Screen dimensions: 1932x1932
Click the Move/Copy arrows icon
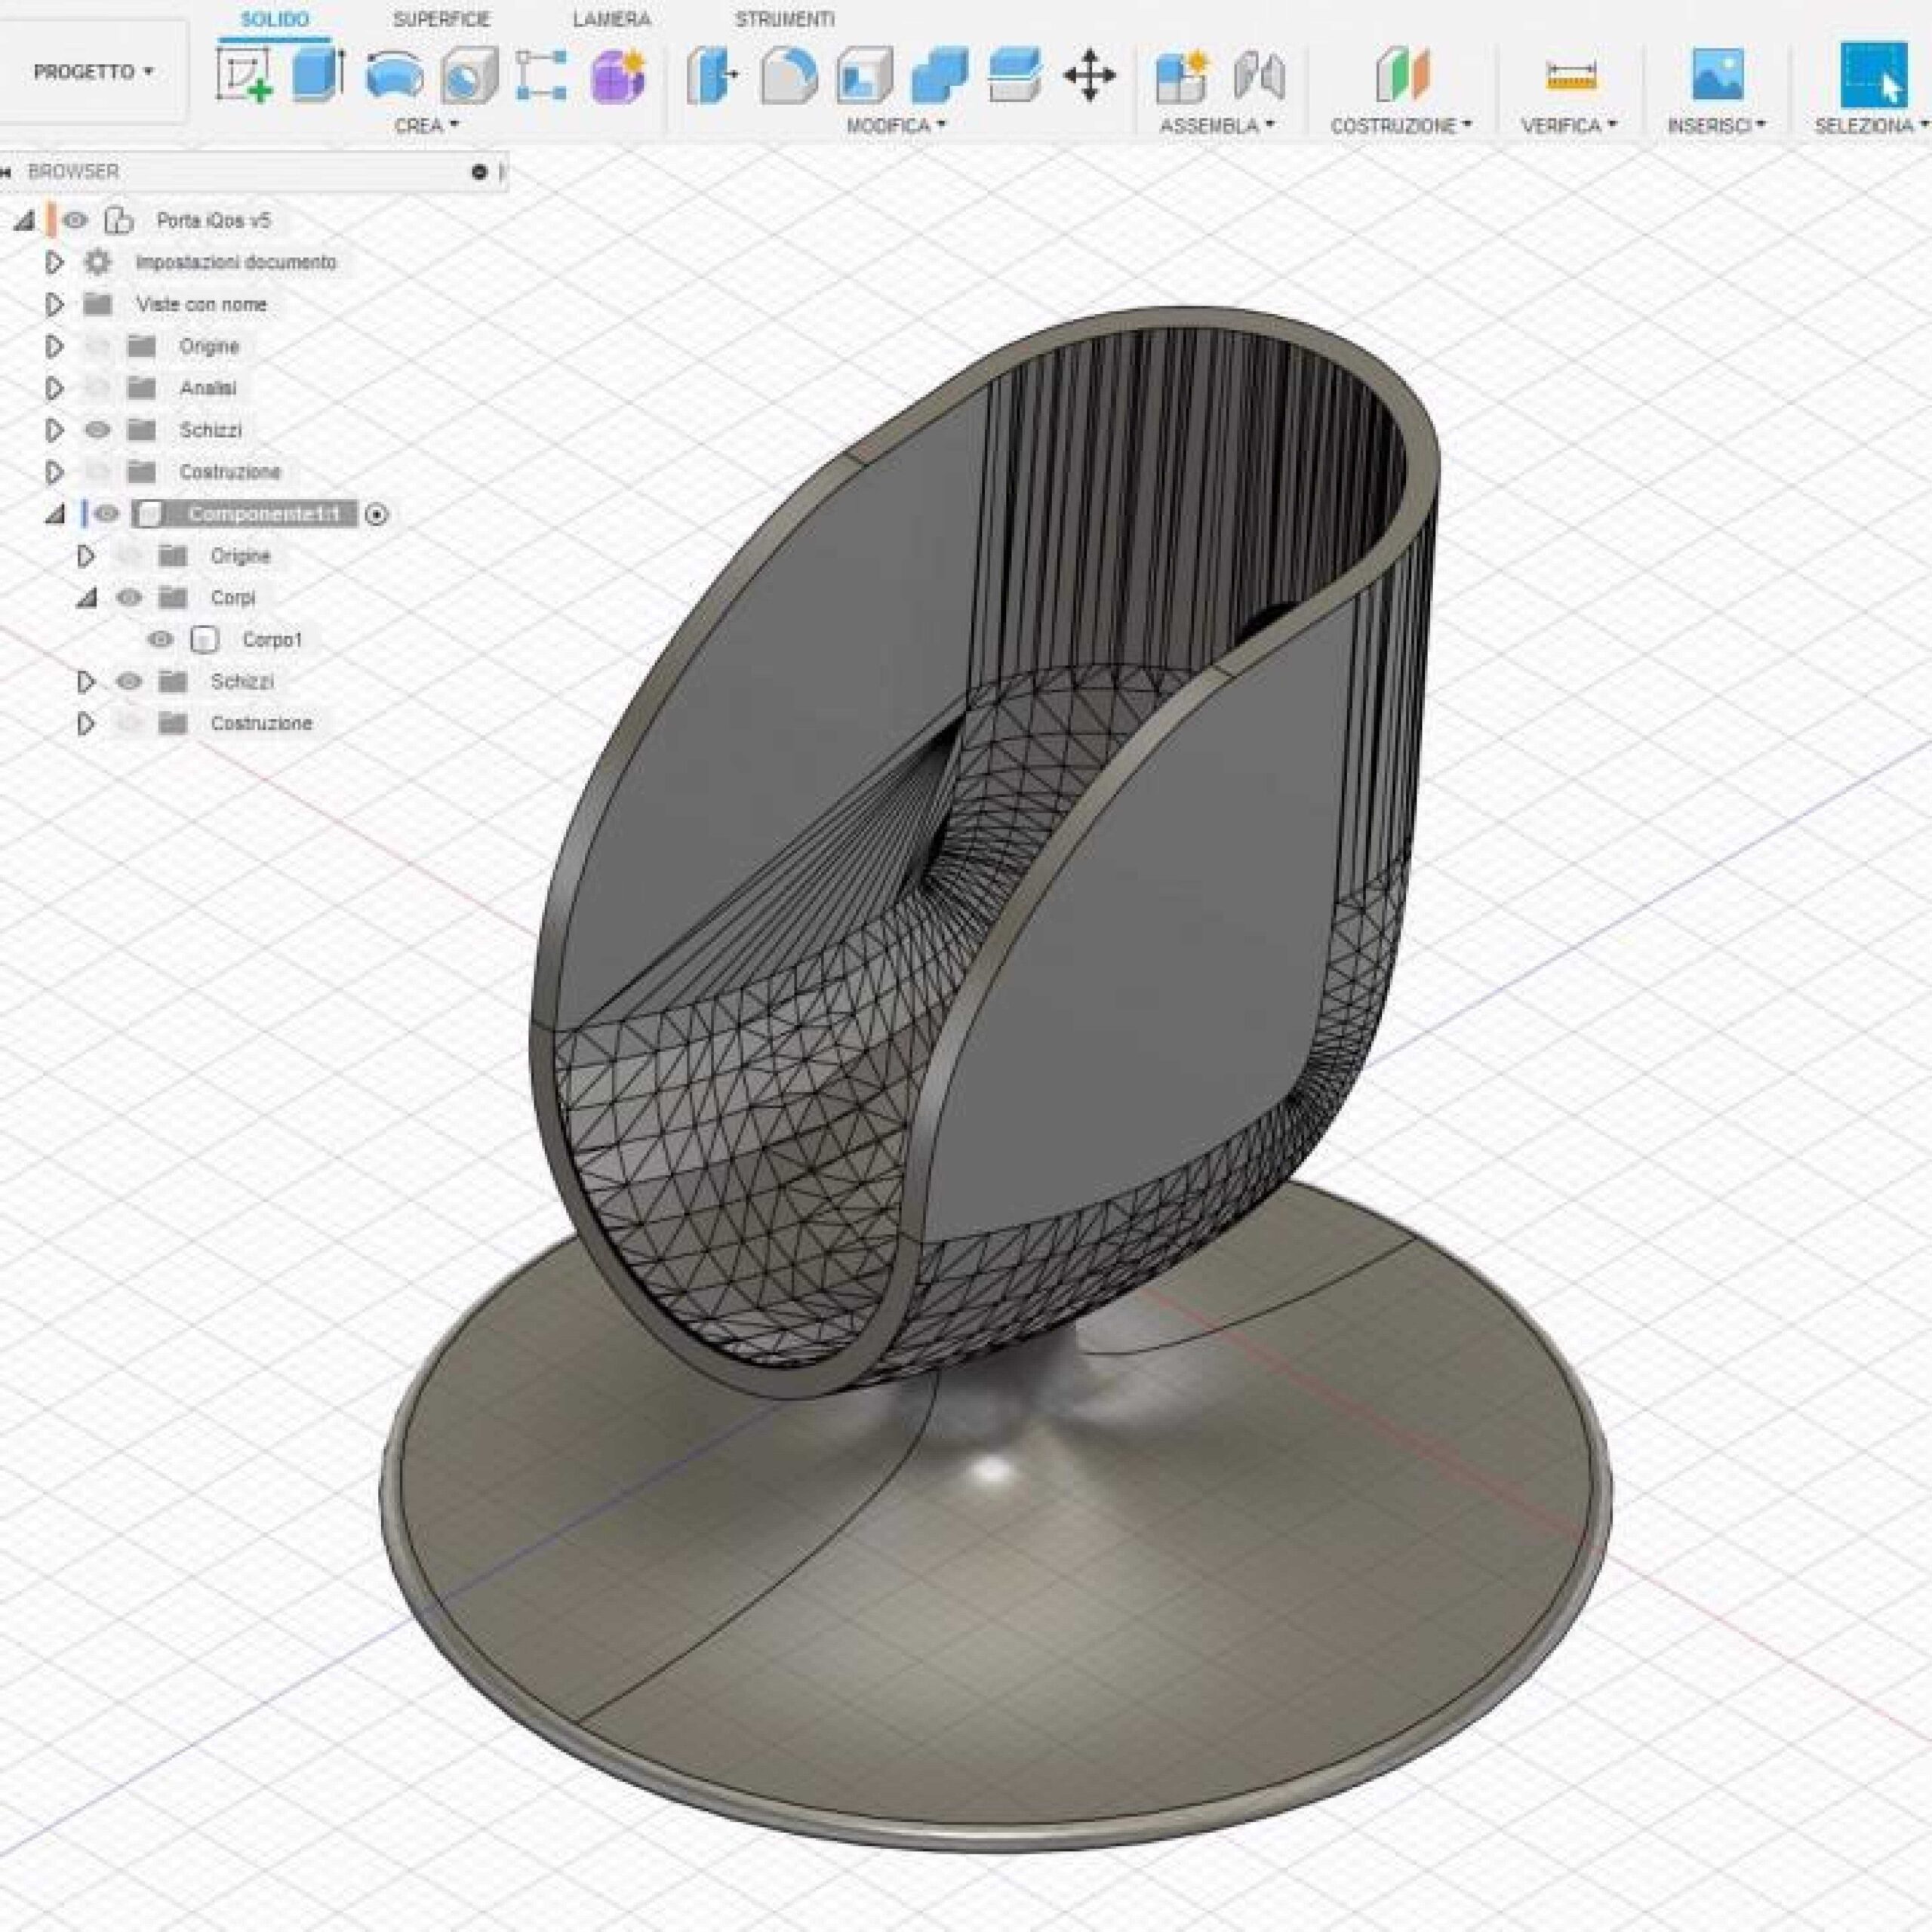tap(1089, 76)
